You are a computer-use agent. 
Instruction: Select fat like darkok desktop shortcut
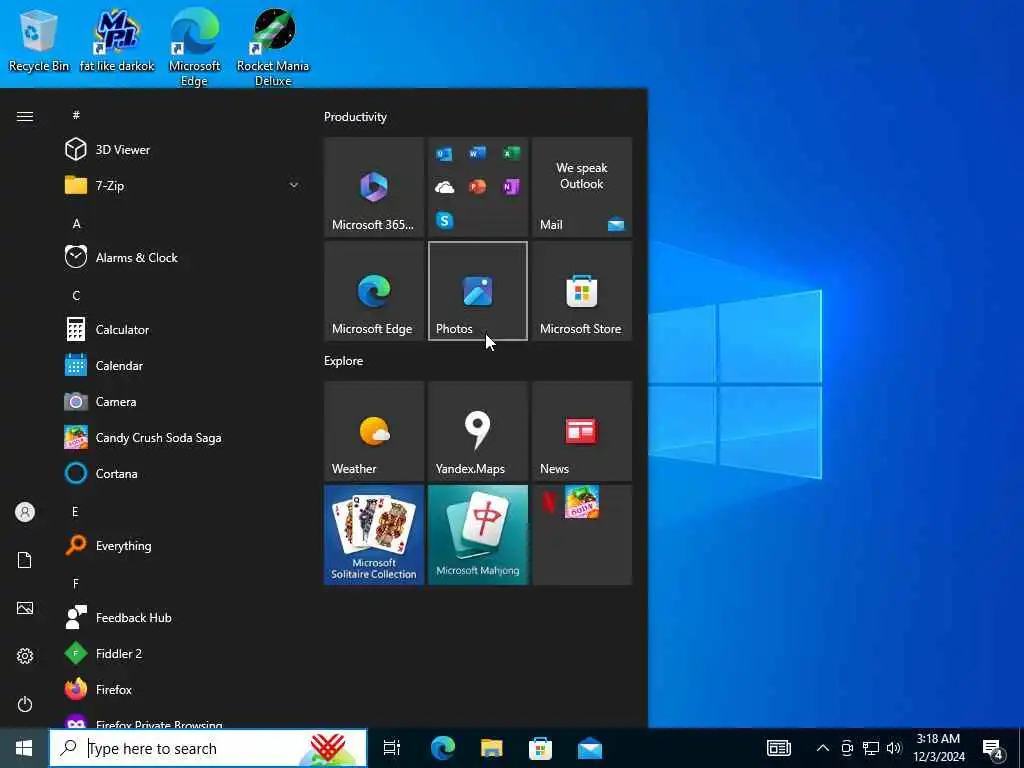click(x=117, y=40)
